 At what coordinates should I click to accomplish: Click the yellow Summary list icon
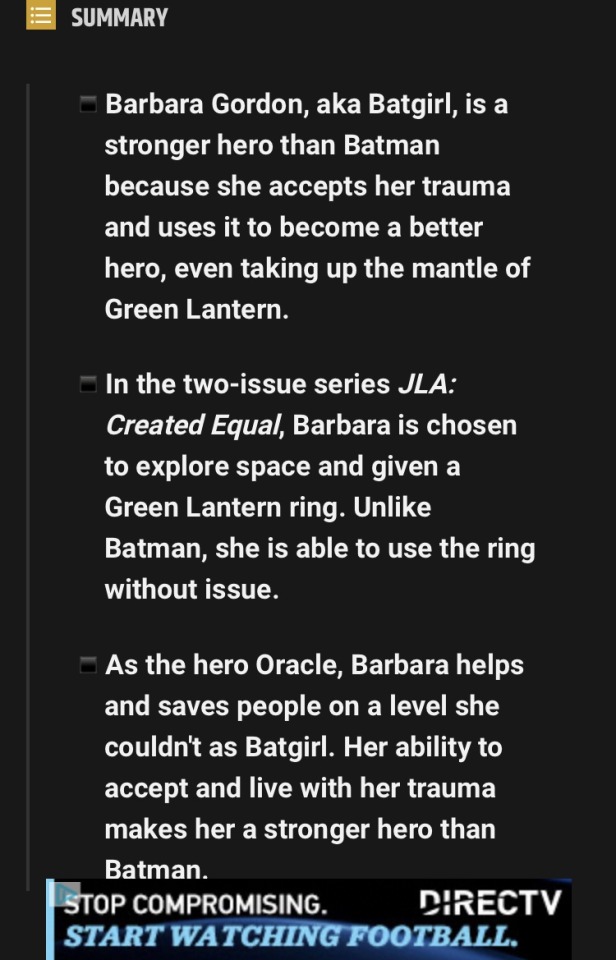[41, 16]
